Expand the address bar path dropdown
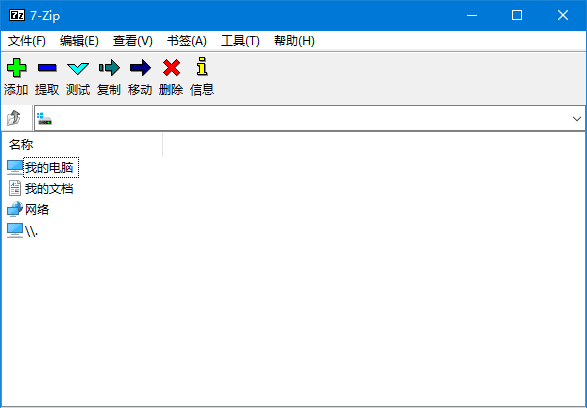This screenshot has width=587, height=408. pyautogui.click(x=577, y=119)
